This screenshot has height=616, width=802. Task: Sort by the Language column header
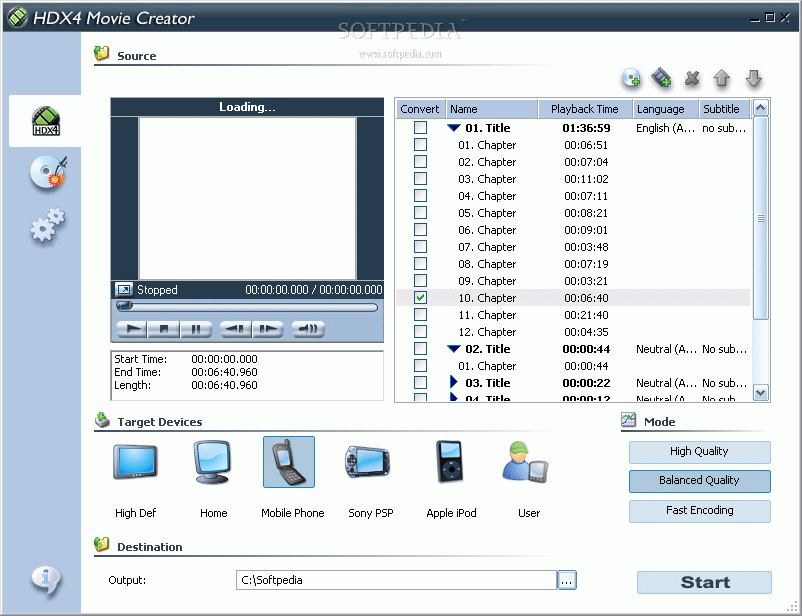[x=666, y=109]
